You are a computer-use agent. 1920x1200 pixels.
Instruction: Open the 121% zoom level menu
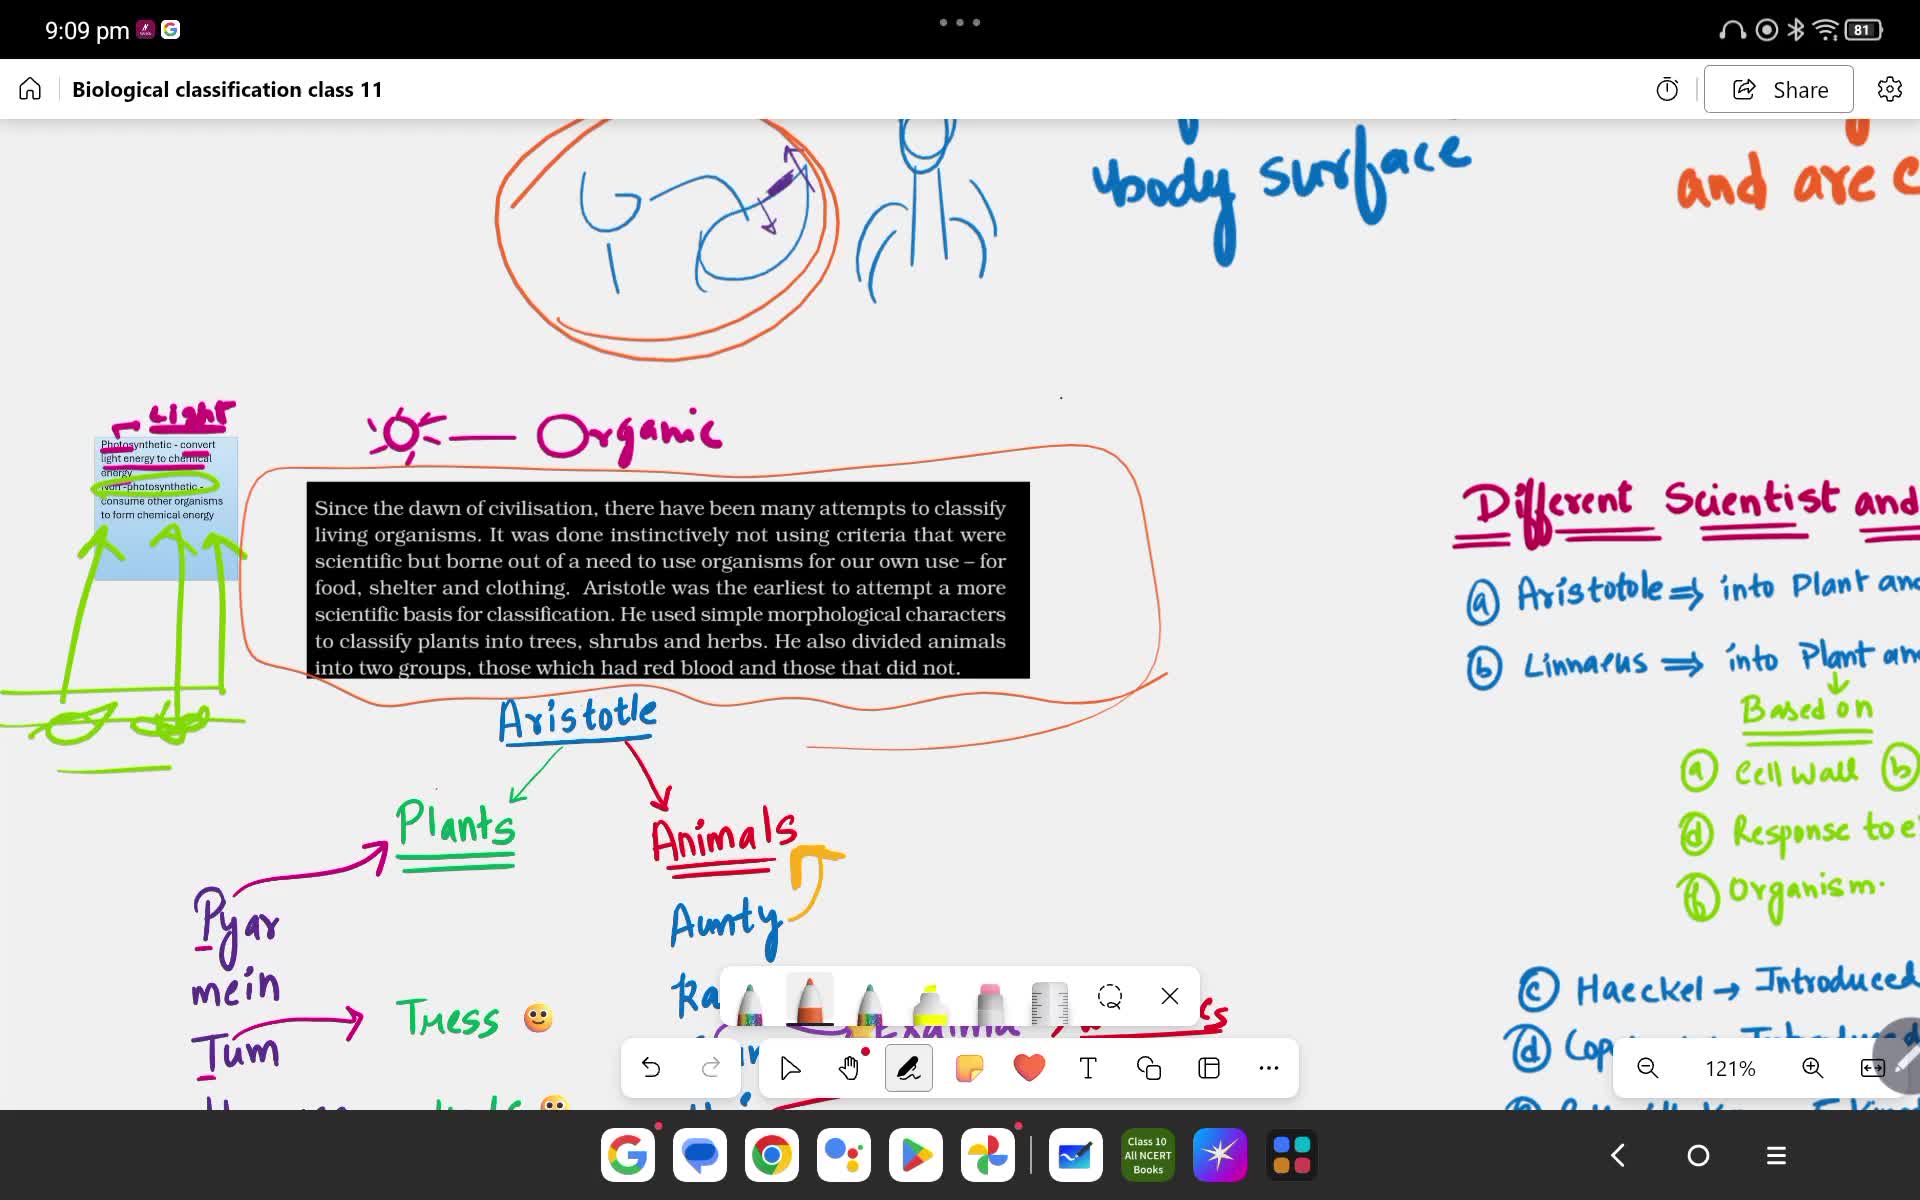[1730, 1068]
